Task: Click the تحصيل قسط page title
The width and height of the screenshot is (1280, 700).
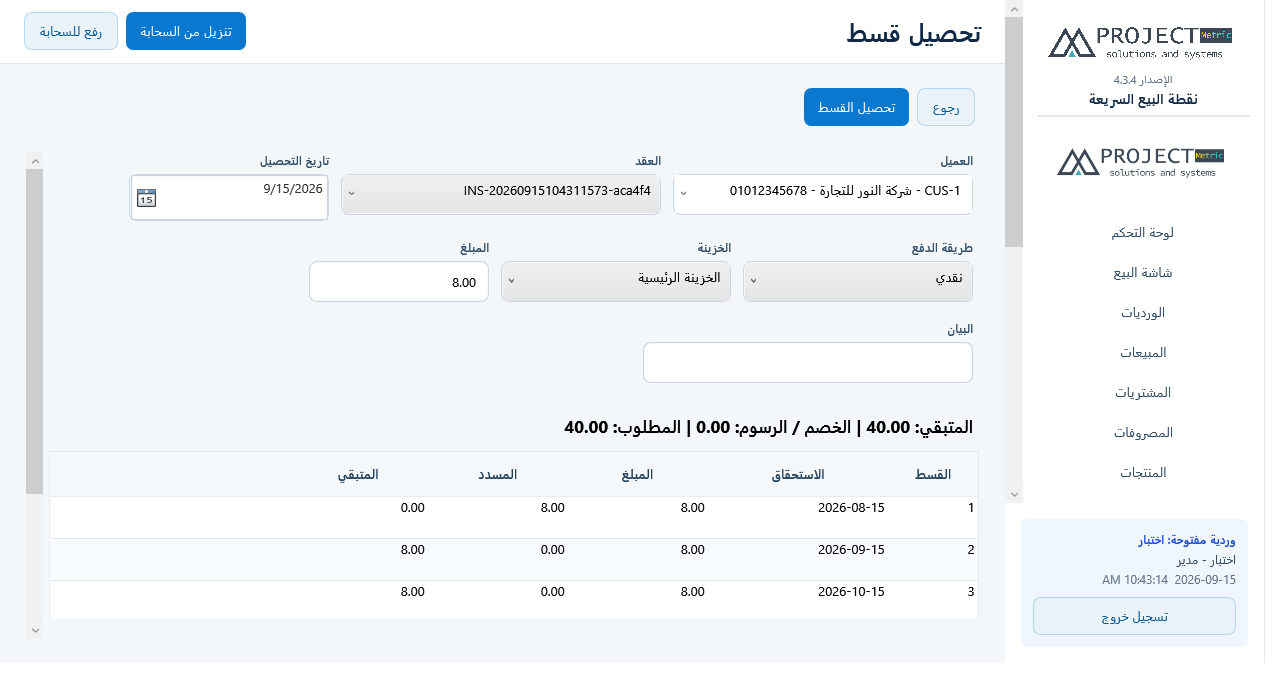Action: (913, 32)
